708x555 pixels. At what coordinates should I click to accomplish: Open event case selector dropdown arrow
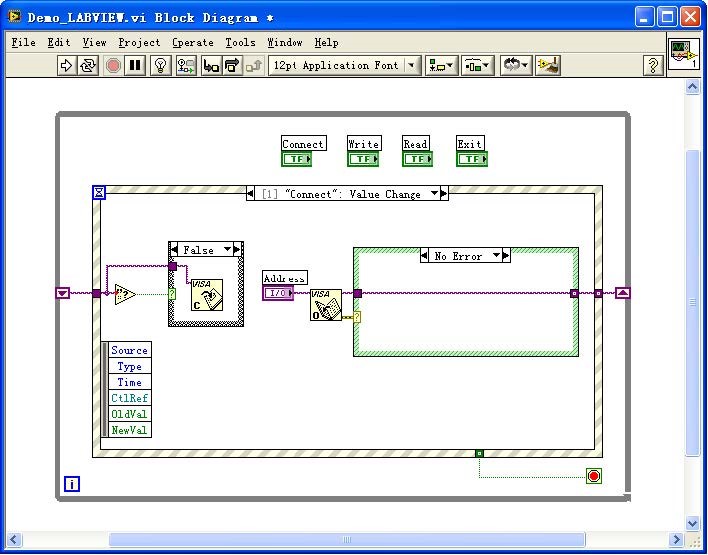point(434,194)
